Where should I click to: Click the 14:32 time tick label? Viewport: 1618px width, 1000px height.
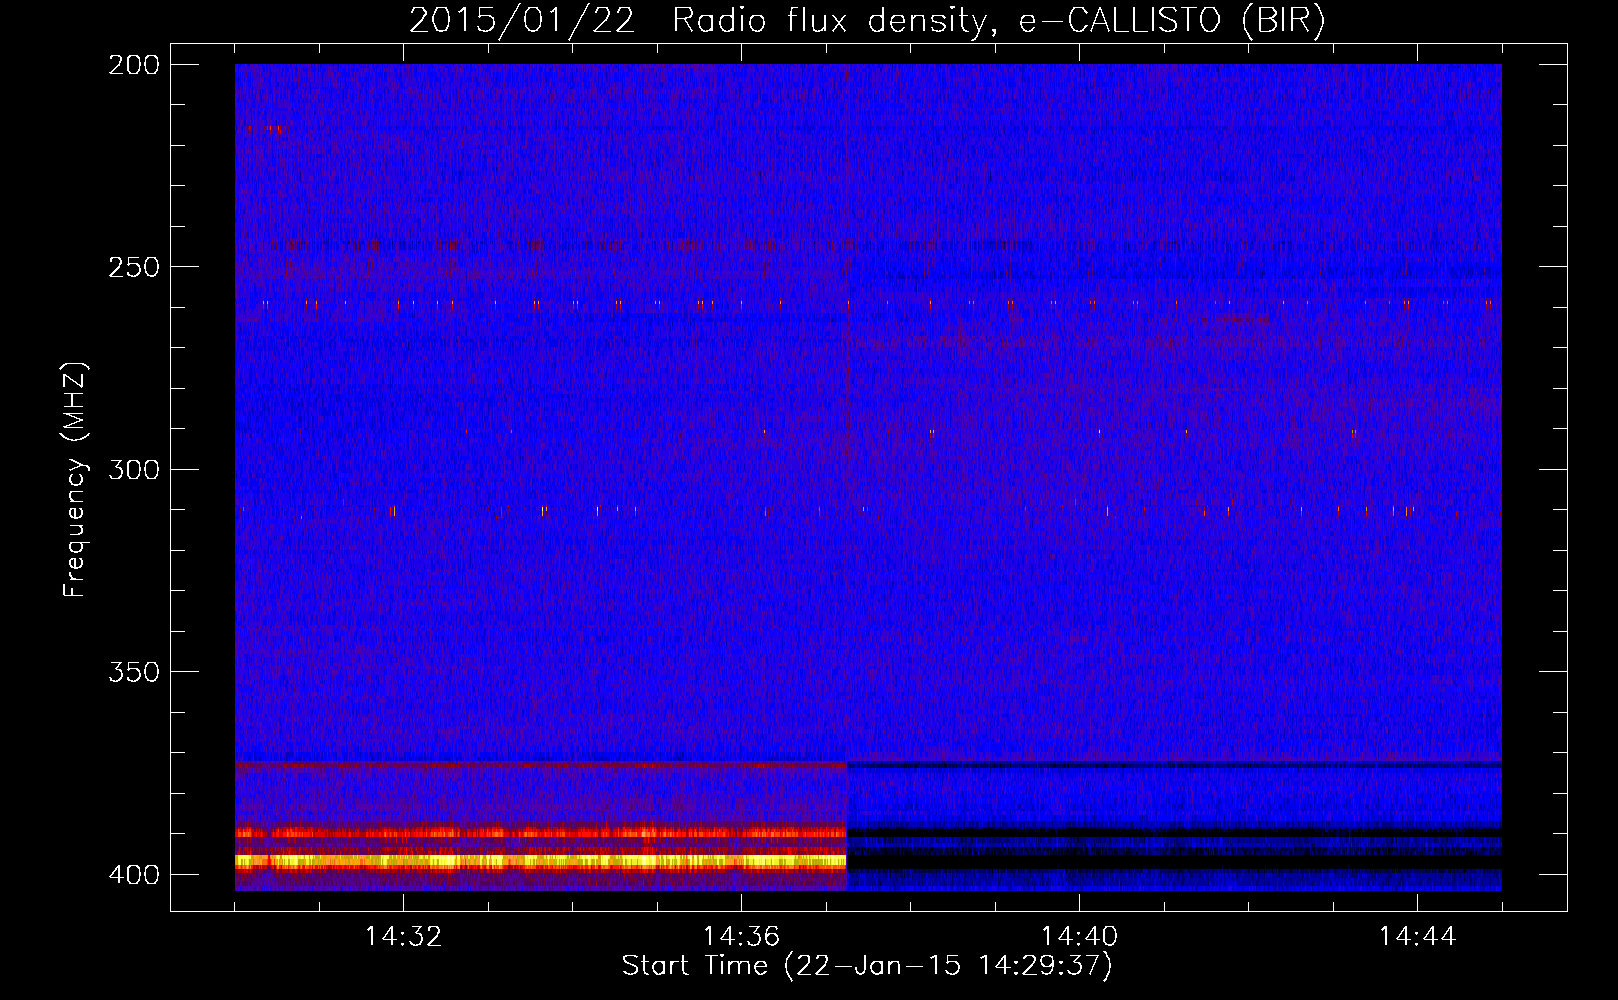point(403,936)
